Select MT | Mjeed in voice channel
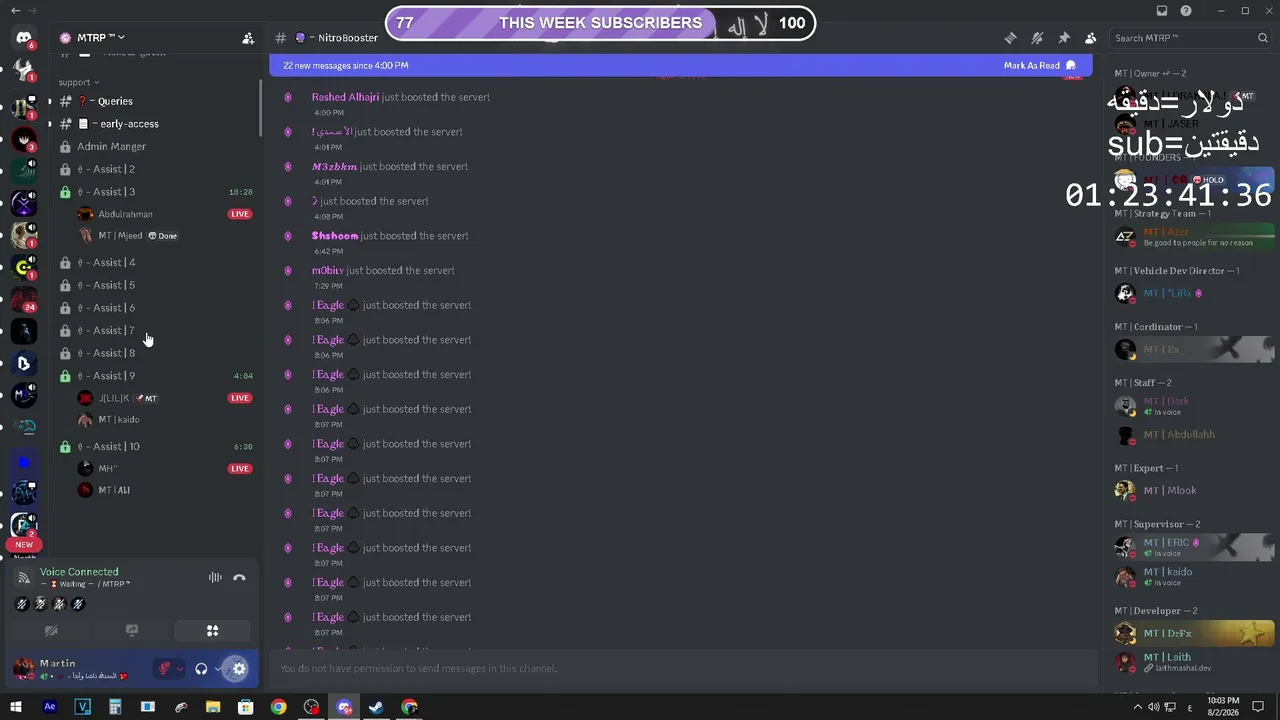 pos(164,236)
